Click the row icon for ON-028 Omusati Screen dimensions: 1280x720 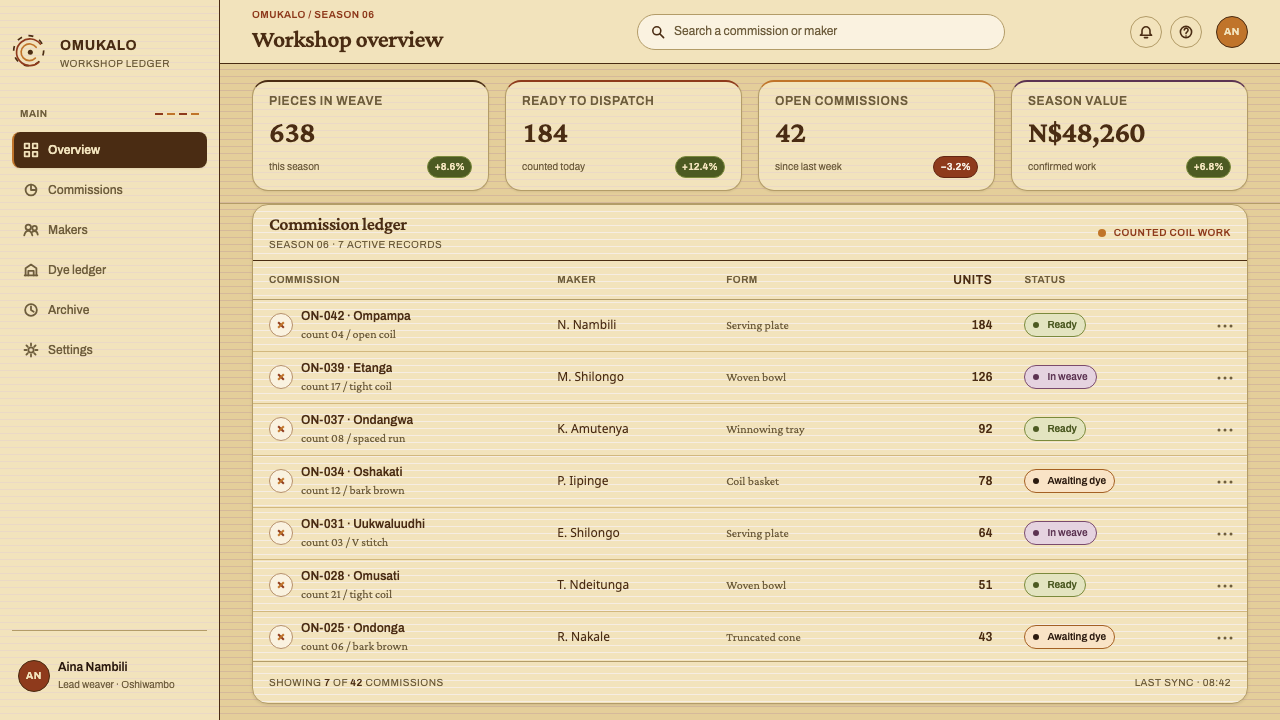pyautogui.click(x=281, y=585)
